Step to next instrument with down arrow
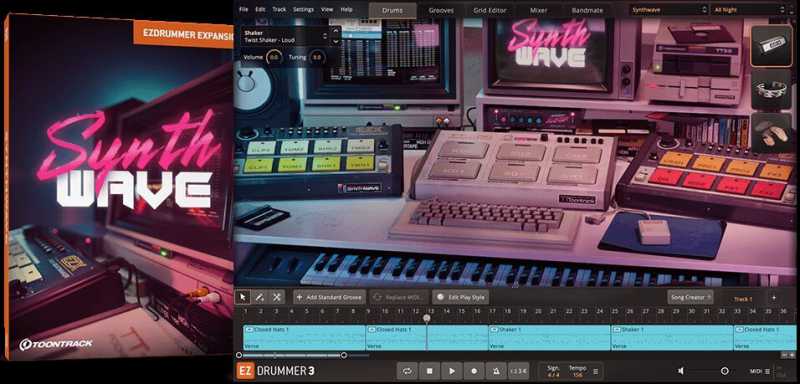Screen dimensions: 800x384 pyautogui.click(x=335, y=41)
